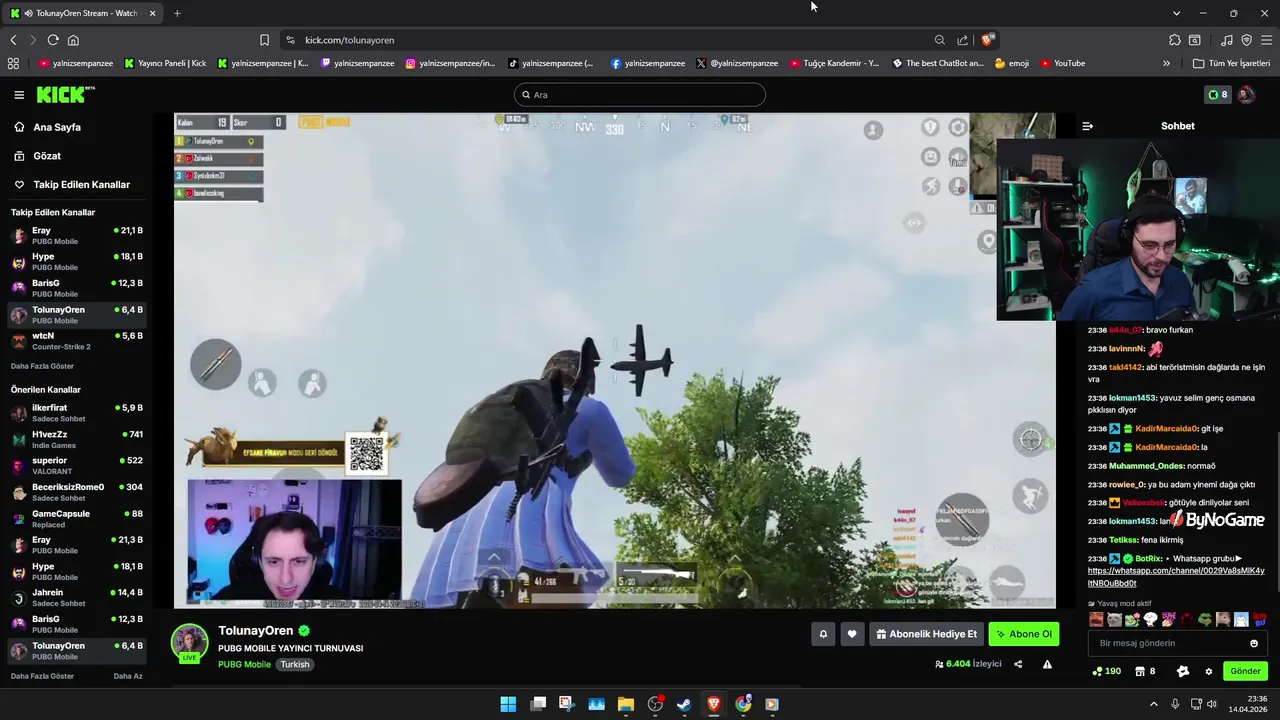Screen dimensions: 1280x720
Task: Open browser extensions puzzle icon
Action: click(1174, 40)
